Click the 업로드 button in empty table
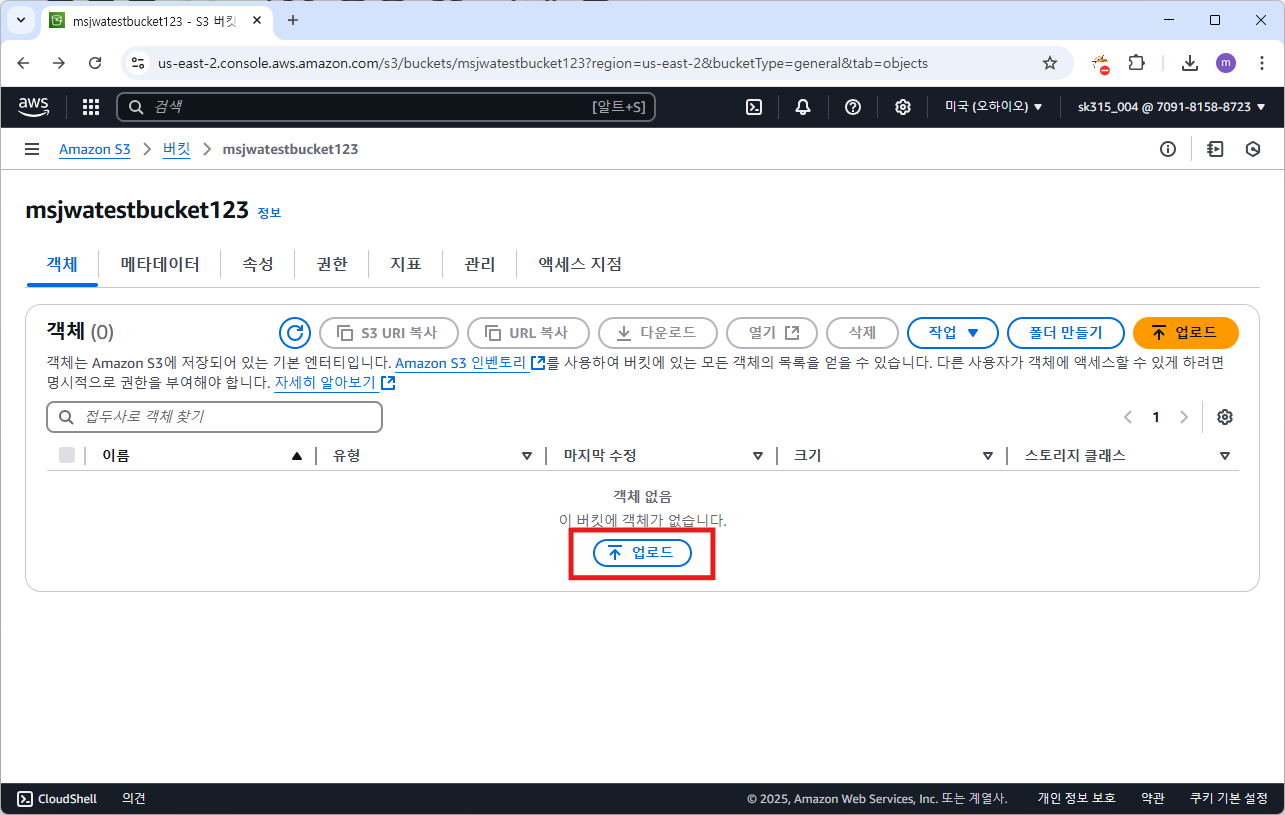1285x815 pixels. coord(642,553)
